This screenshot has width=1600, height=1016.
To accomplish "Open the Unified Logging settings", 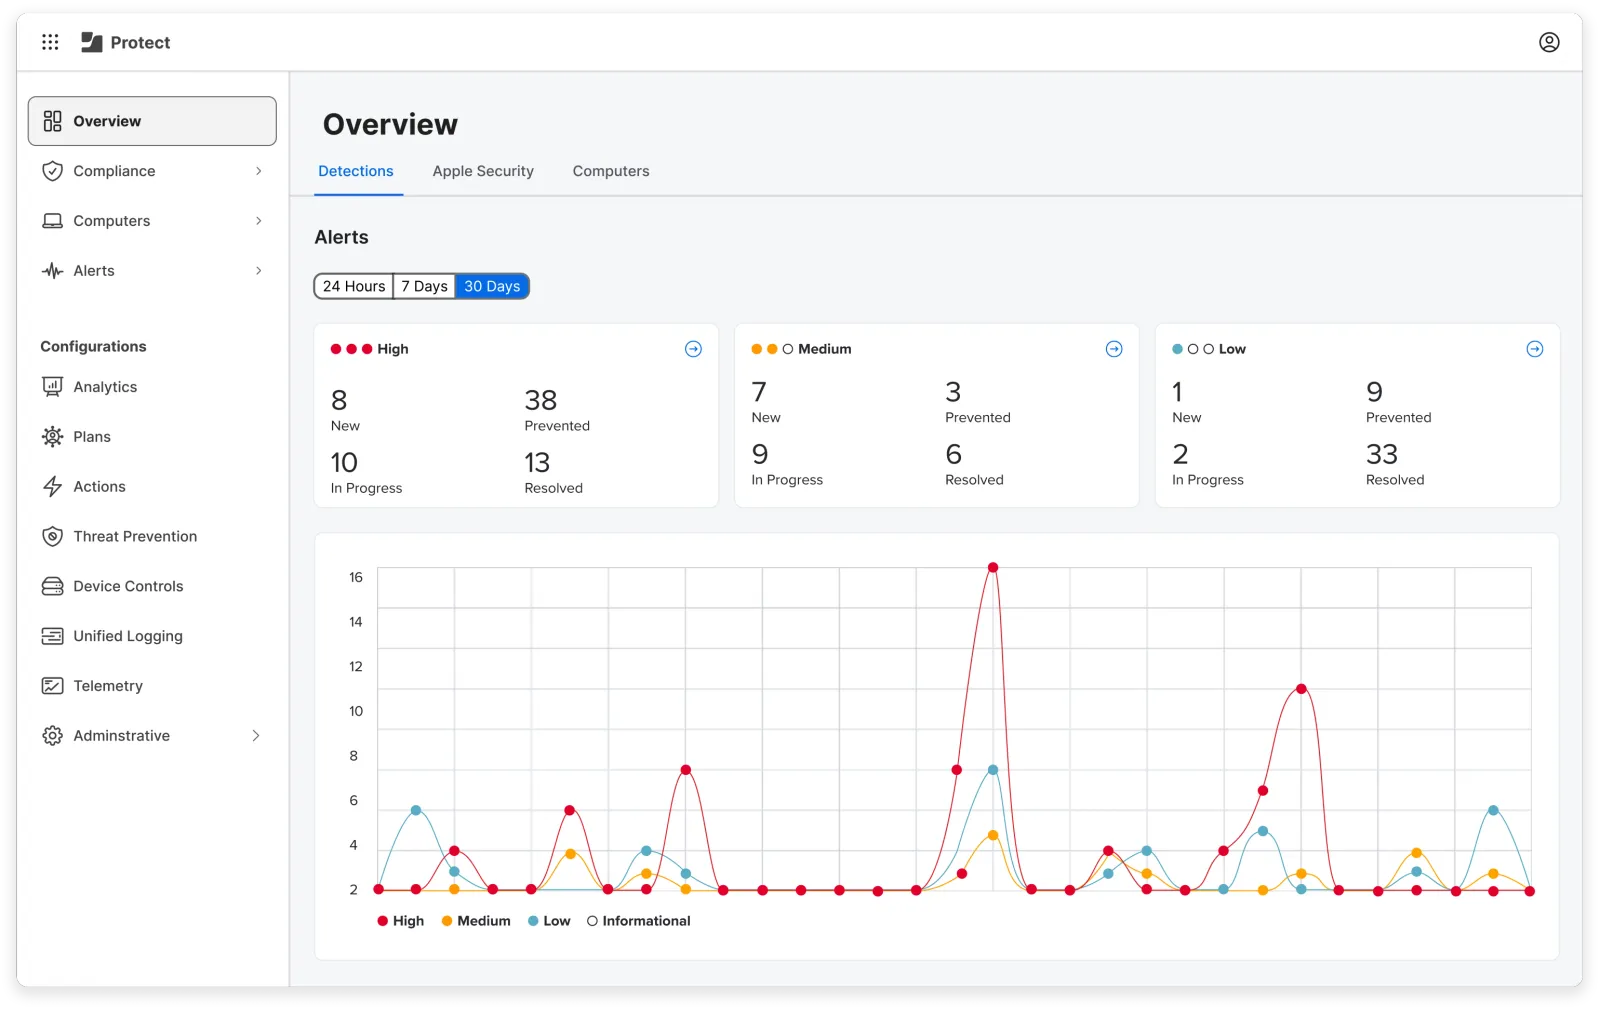I will pyautogui.click(x=127, y=636).
